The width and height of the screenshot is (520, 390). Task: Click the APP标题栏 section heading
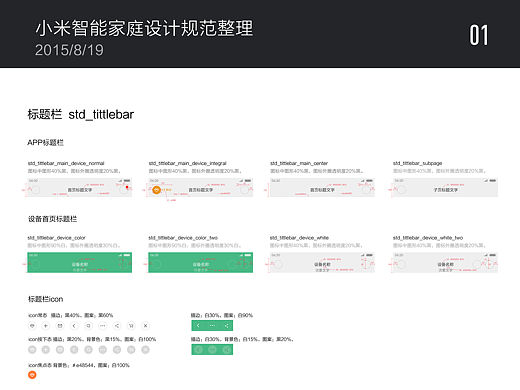click(45, 143)
